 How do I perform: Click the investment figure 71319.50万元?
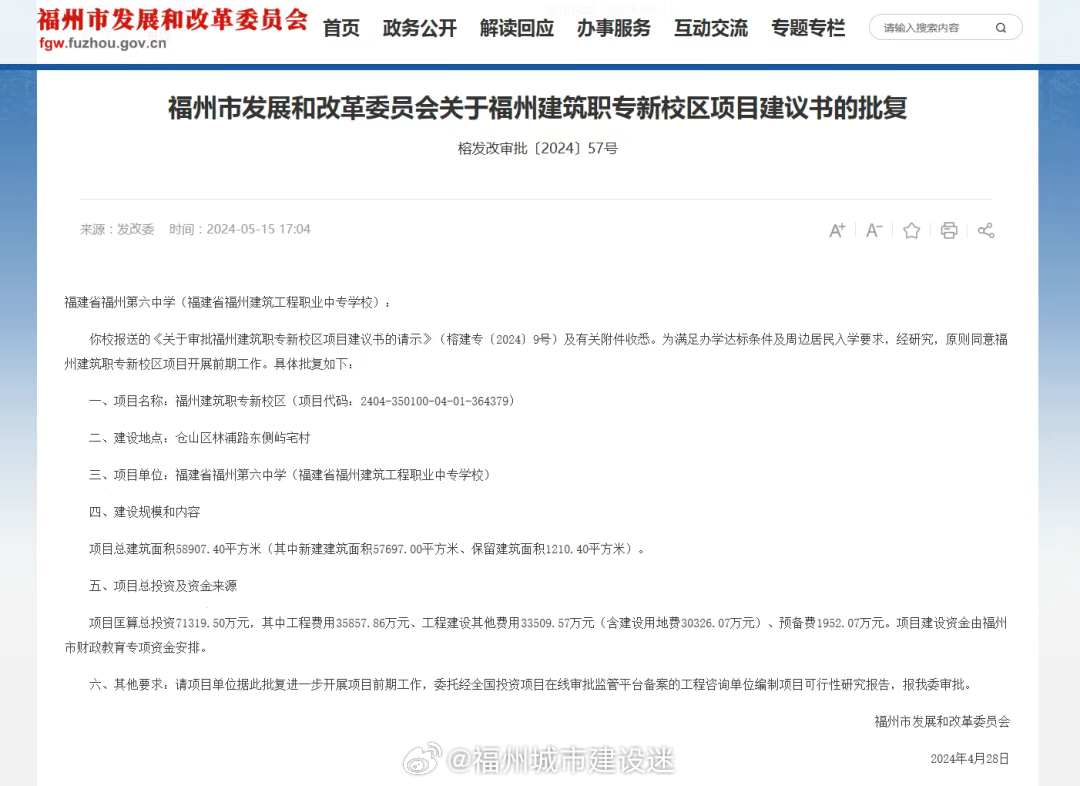[213, 623]
